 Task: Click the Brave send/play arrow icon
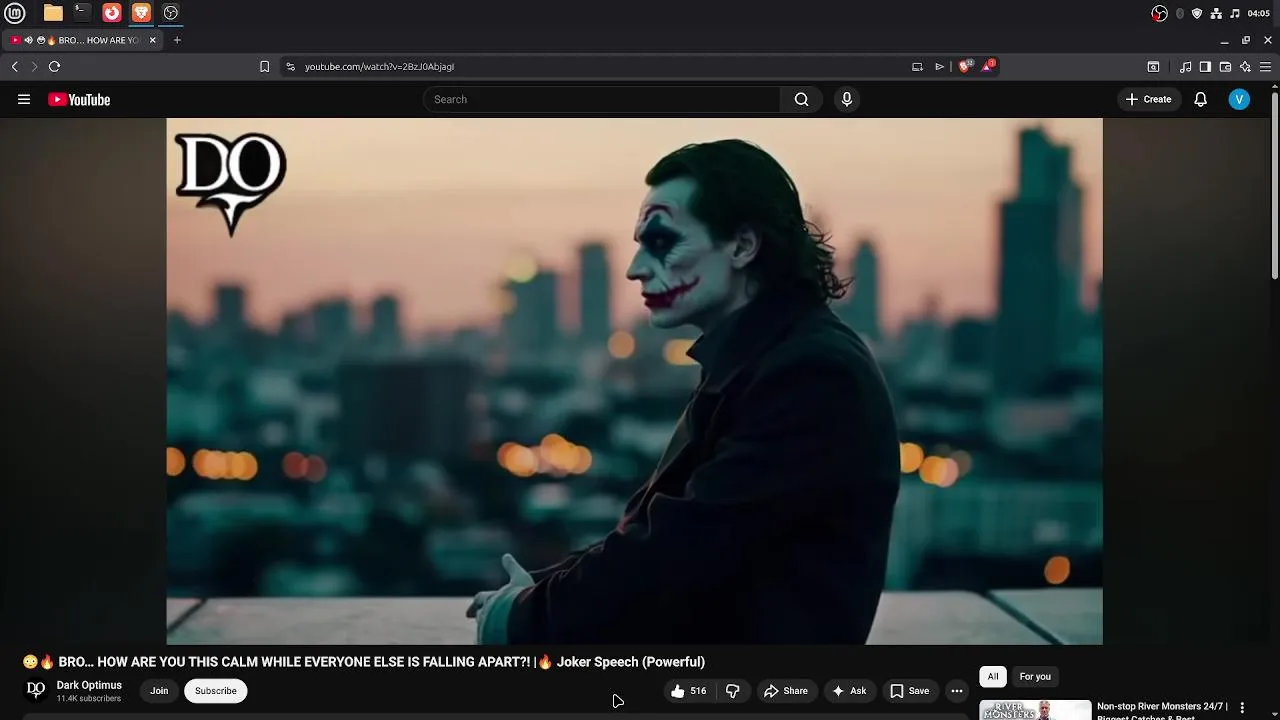(x=940, y=66)
